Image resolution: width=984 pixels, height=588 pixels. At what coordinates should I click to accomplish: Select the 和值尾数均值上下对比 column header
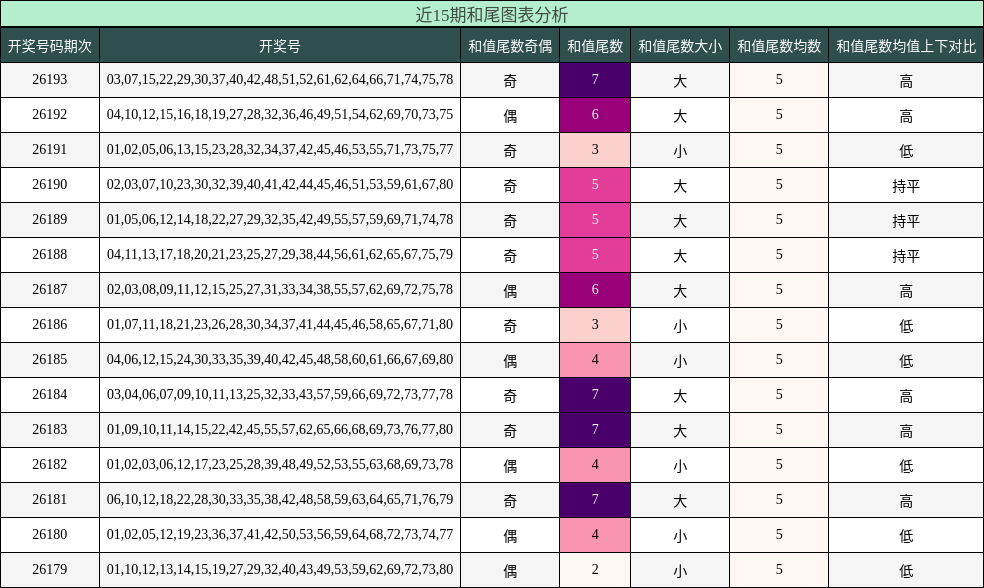[906, 46]
